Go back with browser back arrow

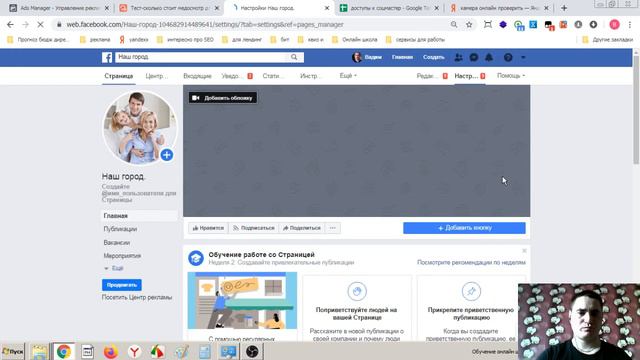click(x=10, y=25)
